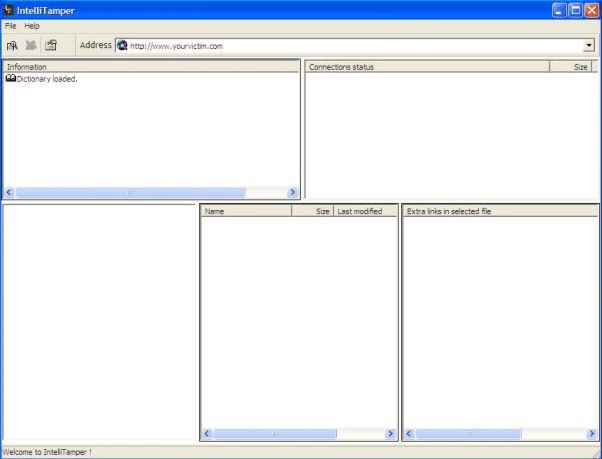The width and height of the screenshot is (602, 459).
Task: Click Information panel scroll left arrow
Action: click(x=9, y=192)
